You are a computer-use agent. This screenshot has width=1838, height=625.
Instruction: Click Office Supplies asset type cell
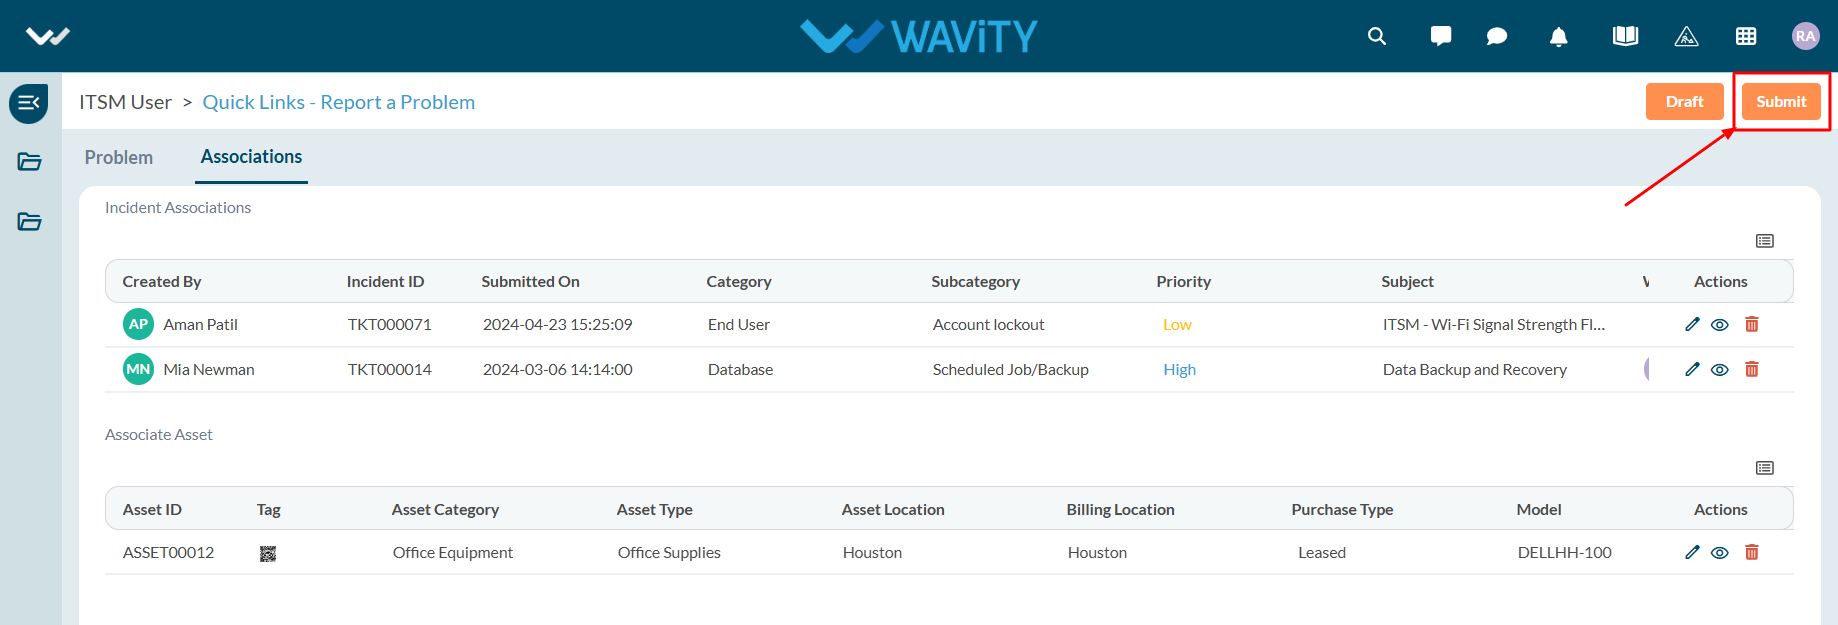pos(669,553)
